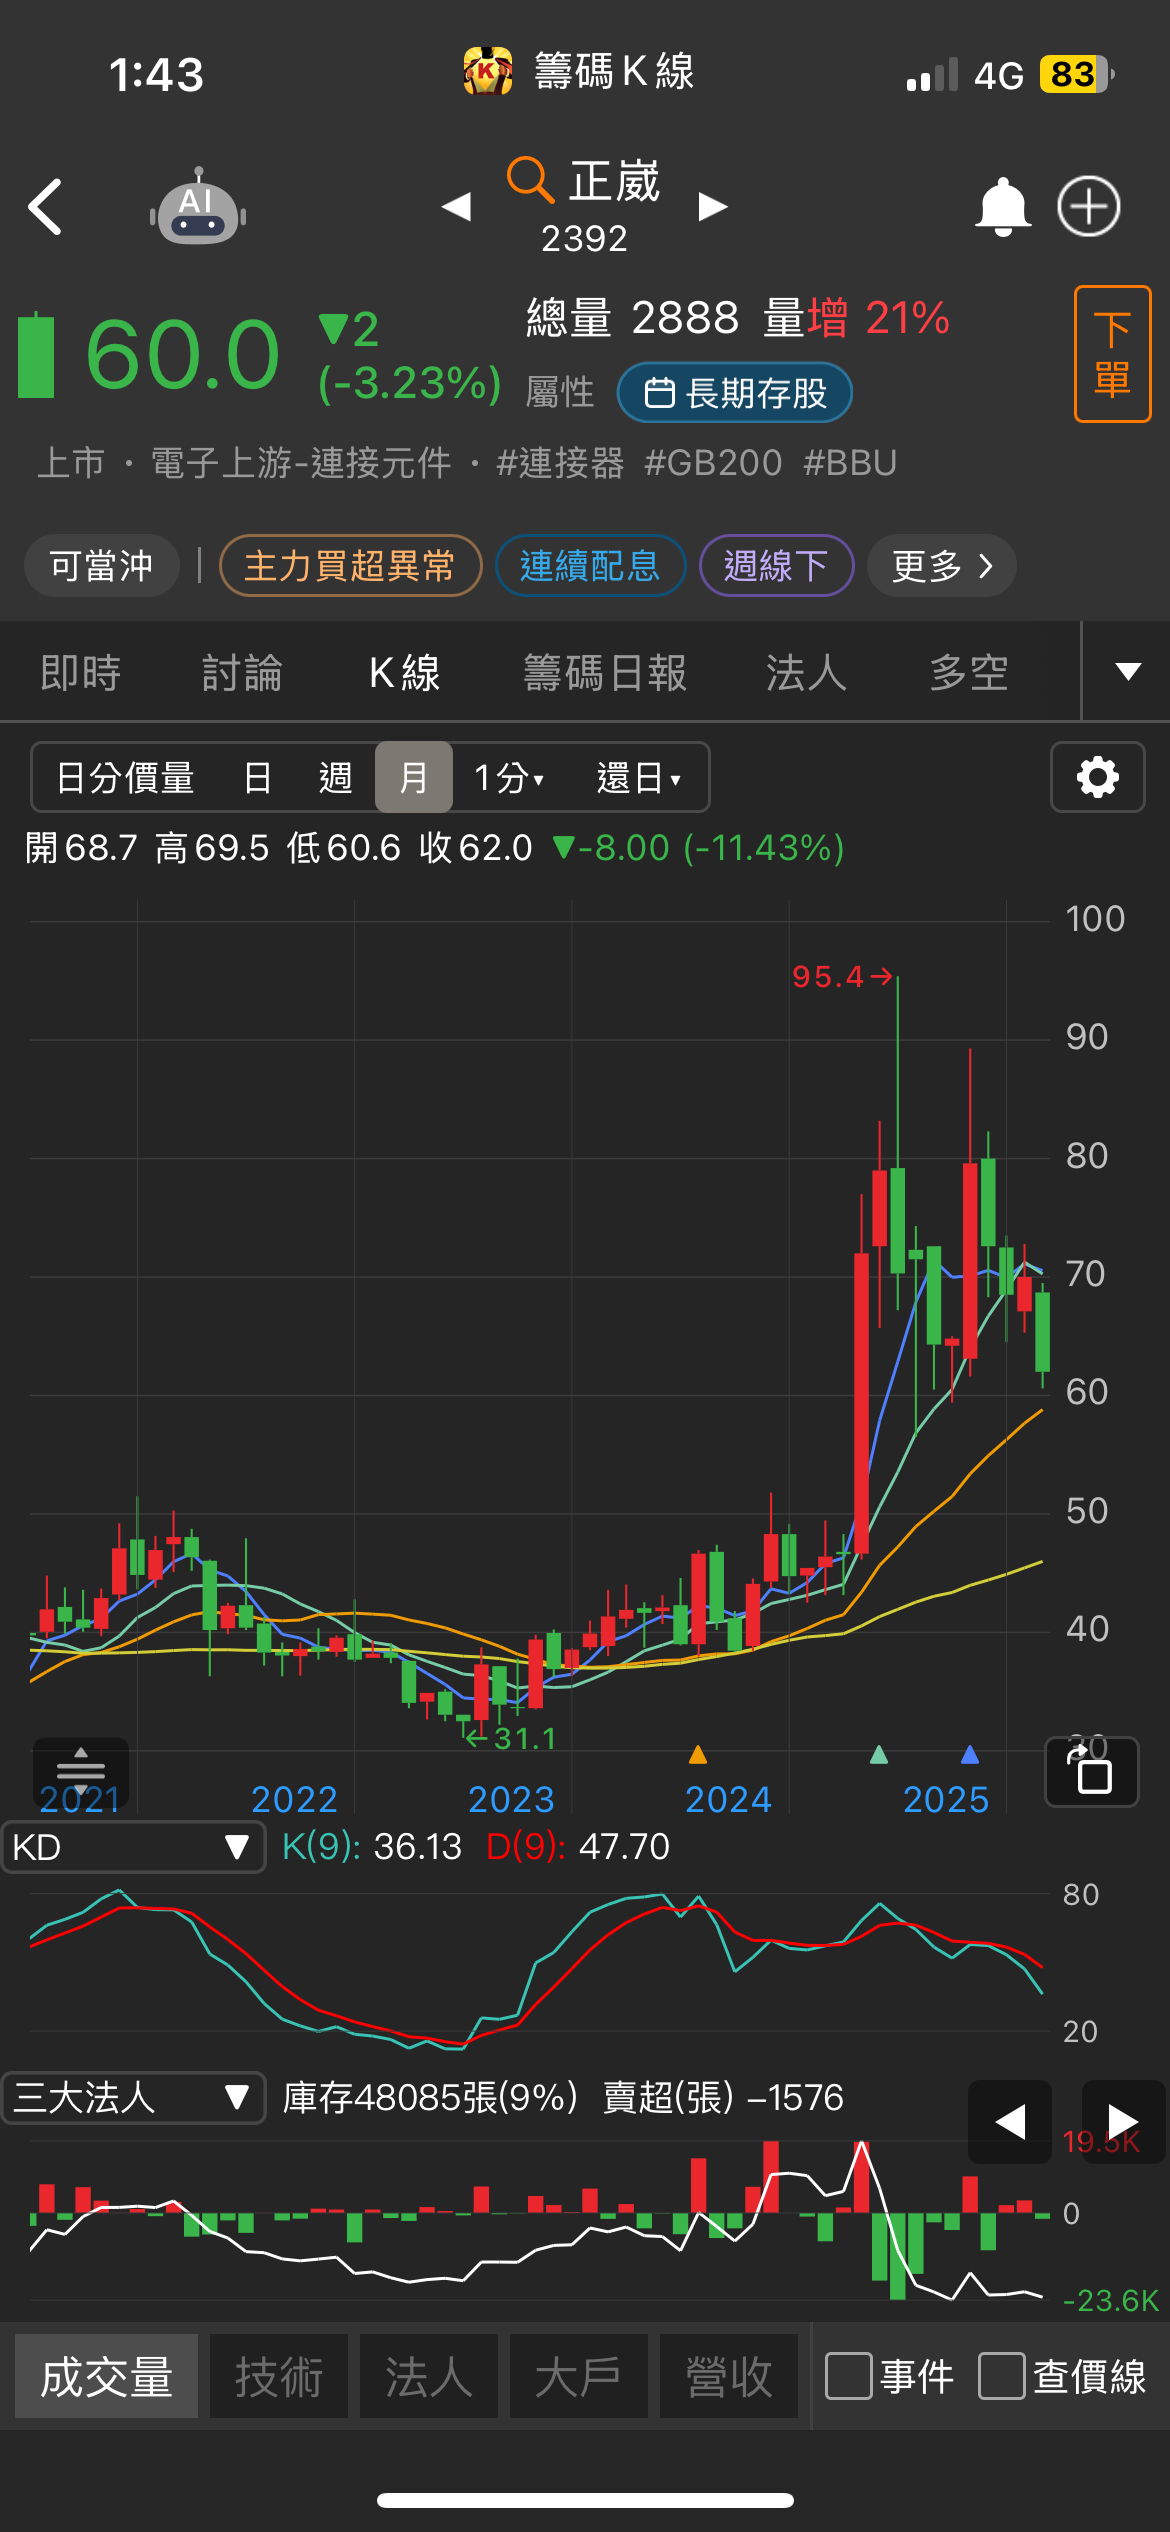Tap the D(9) value 47.70

click(x=624, y=1847)
